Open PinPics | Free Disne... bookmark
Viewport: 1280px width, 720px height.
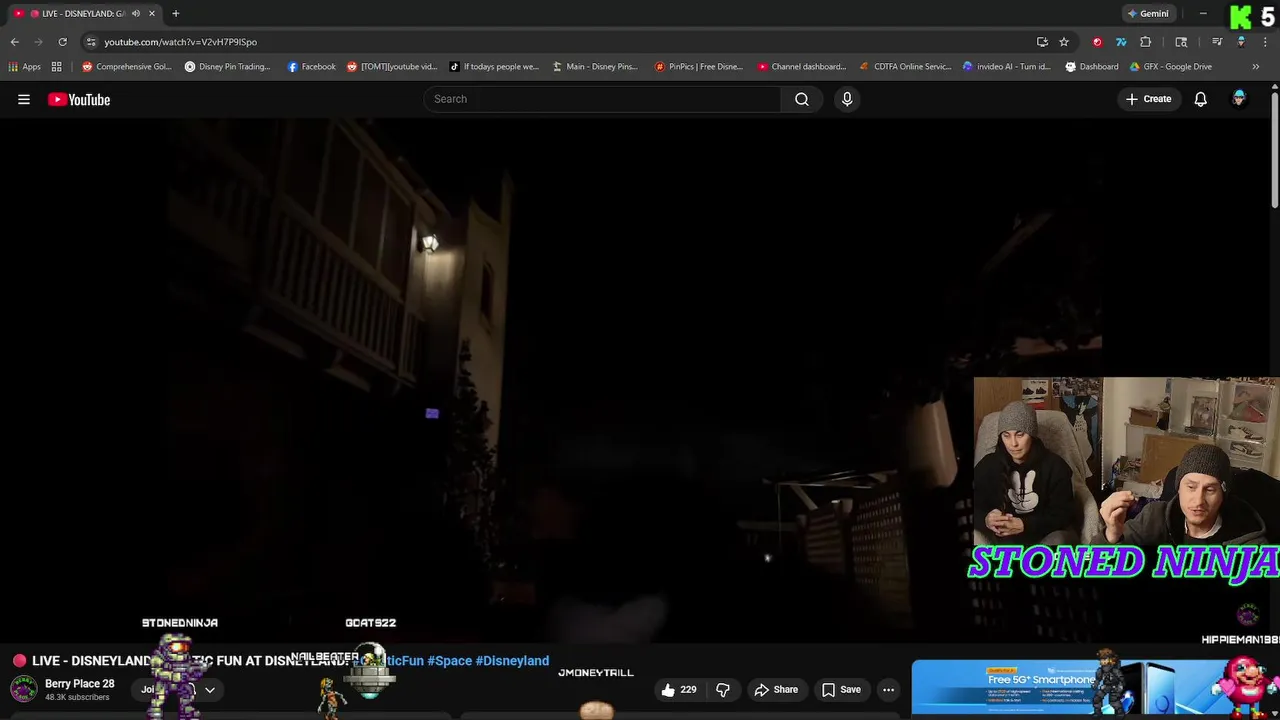coord(699,67)
